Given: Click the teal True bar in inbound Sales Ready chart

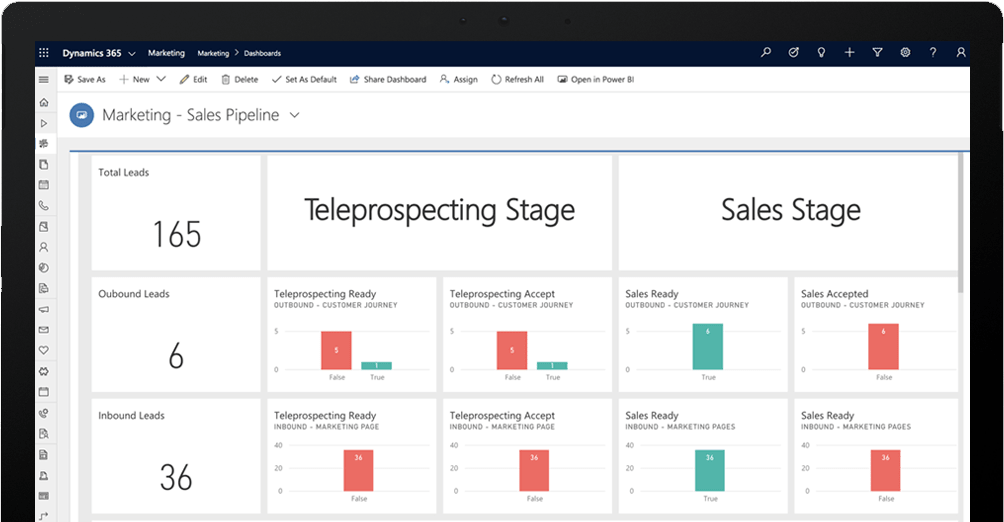Looking at the screenshot, I should [x=710, y=471].
